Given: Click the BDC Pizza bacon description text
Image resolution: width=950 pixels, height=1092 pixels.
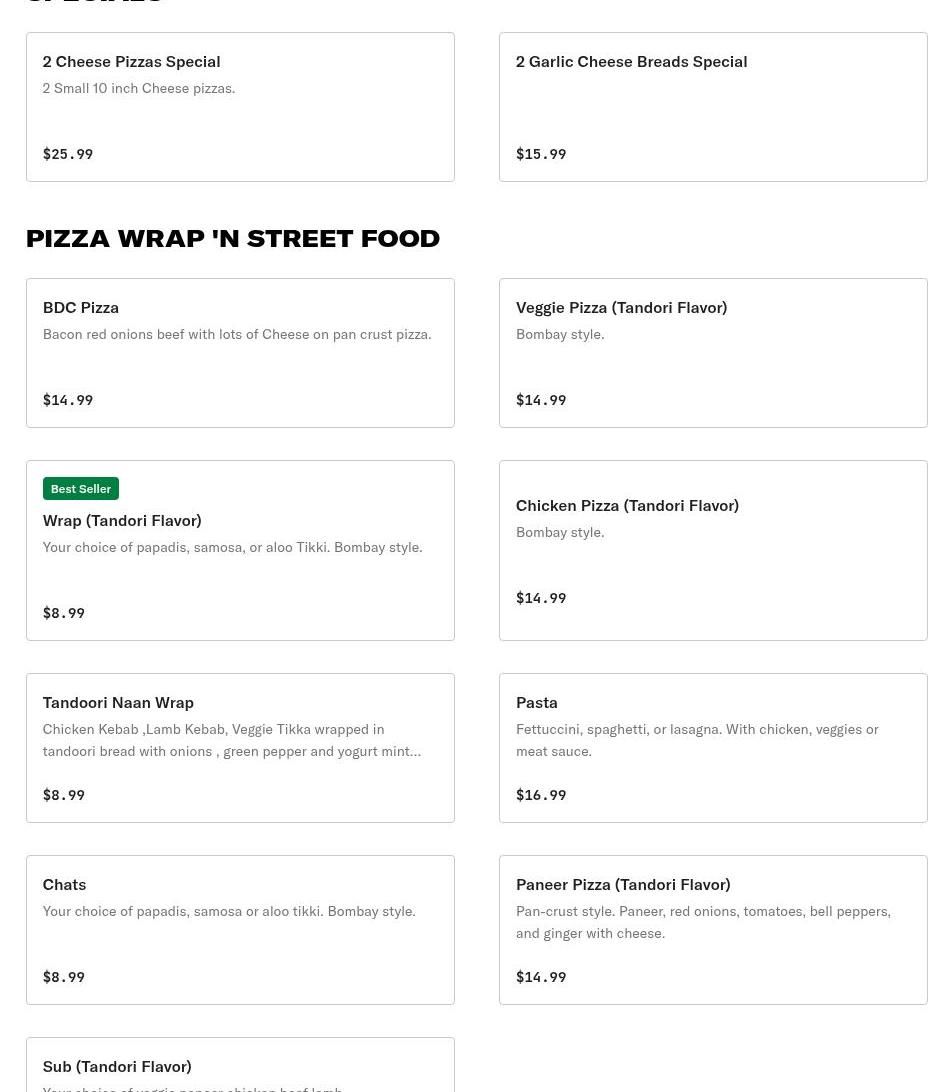Looking at the screenshot, I should pyautogui.click(x=237, y=334).
